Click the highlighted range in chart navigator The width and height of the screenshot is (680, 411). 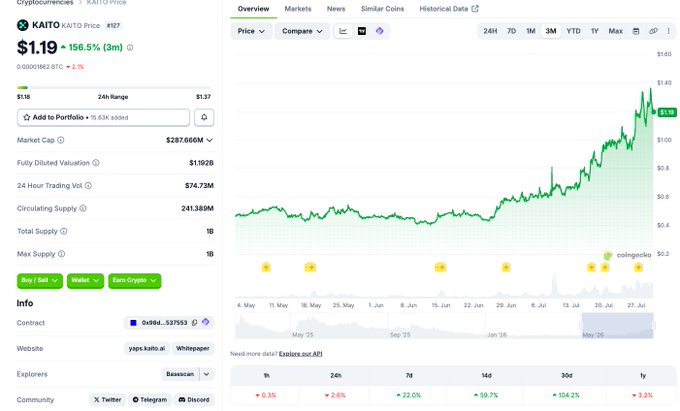coord(618,326)
